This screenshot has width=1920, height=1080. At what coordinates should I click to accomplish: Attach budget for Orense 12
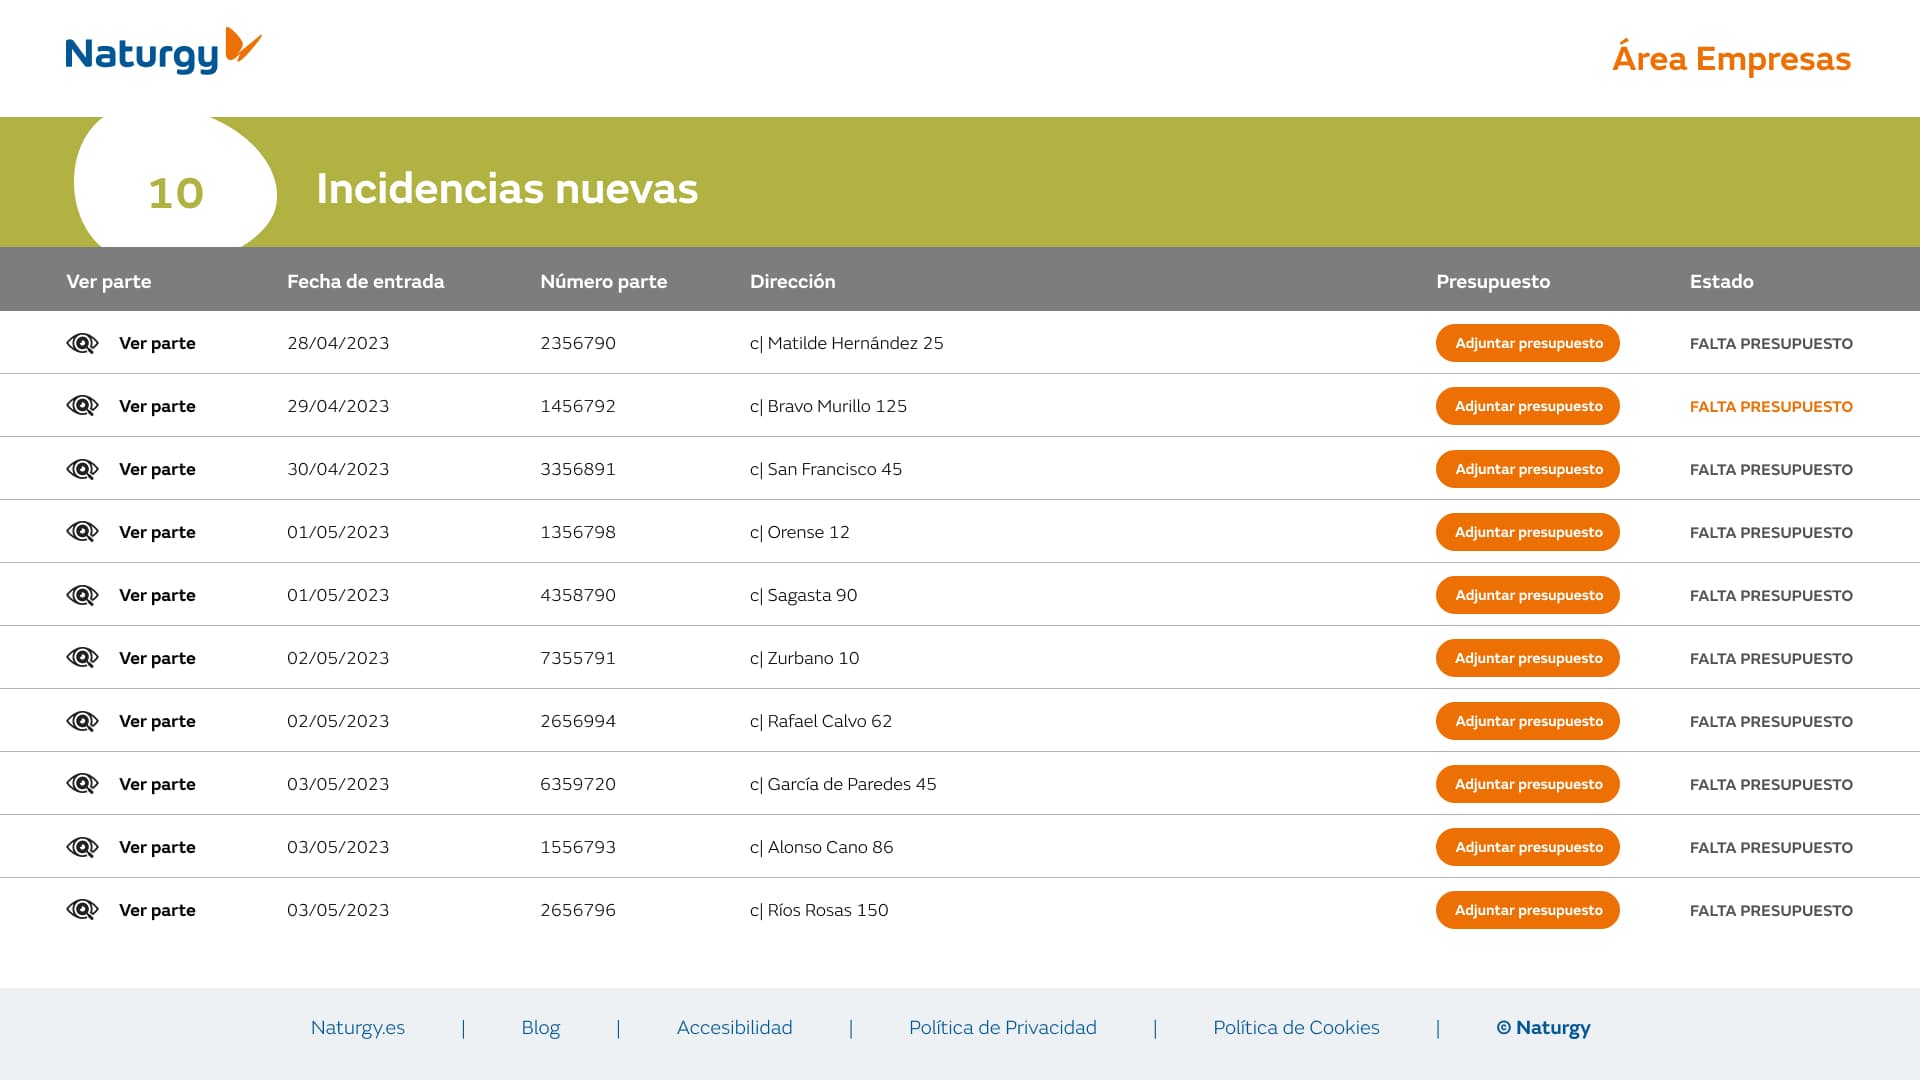point(1527,532)
